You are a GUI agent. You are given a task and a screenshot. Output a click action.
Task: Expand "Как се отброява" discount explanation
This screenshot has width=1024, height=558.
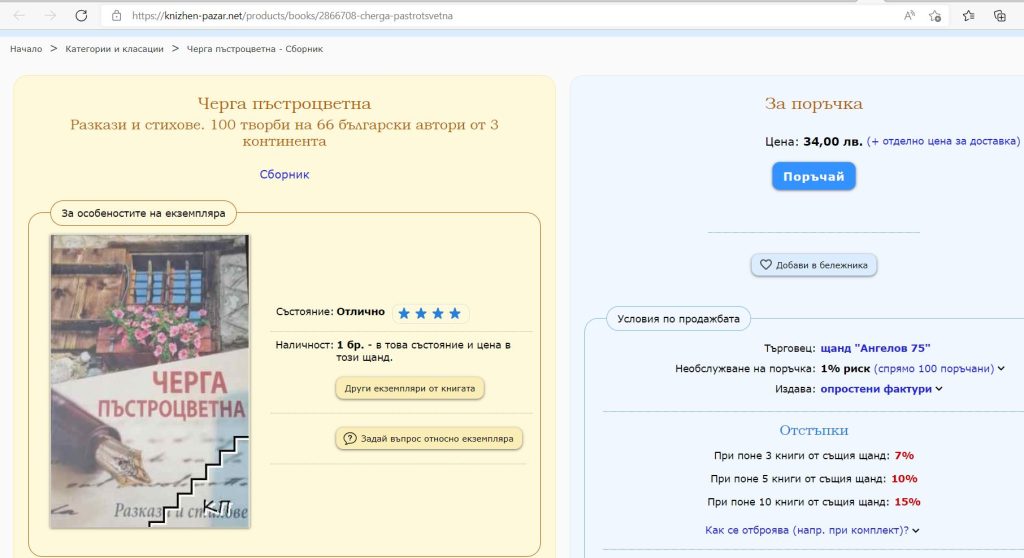pos(812,530)
